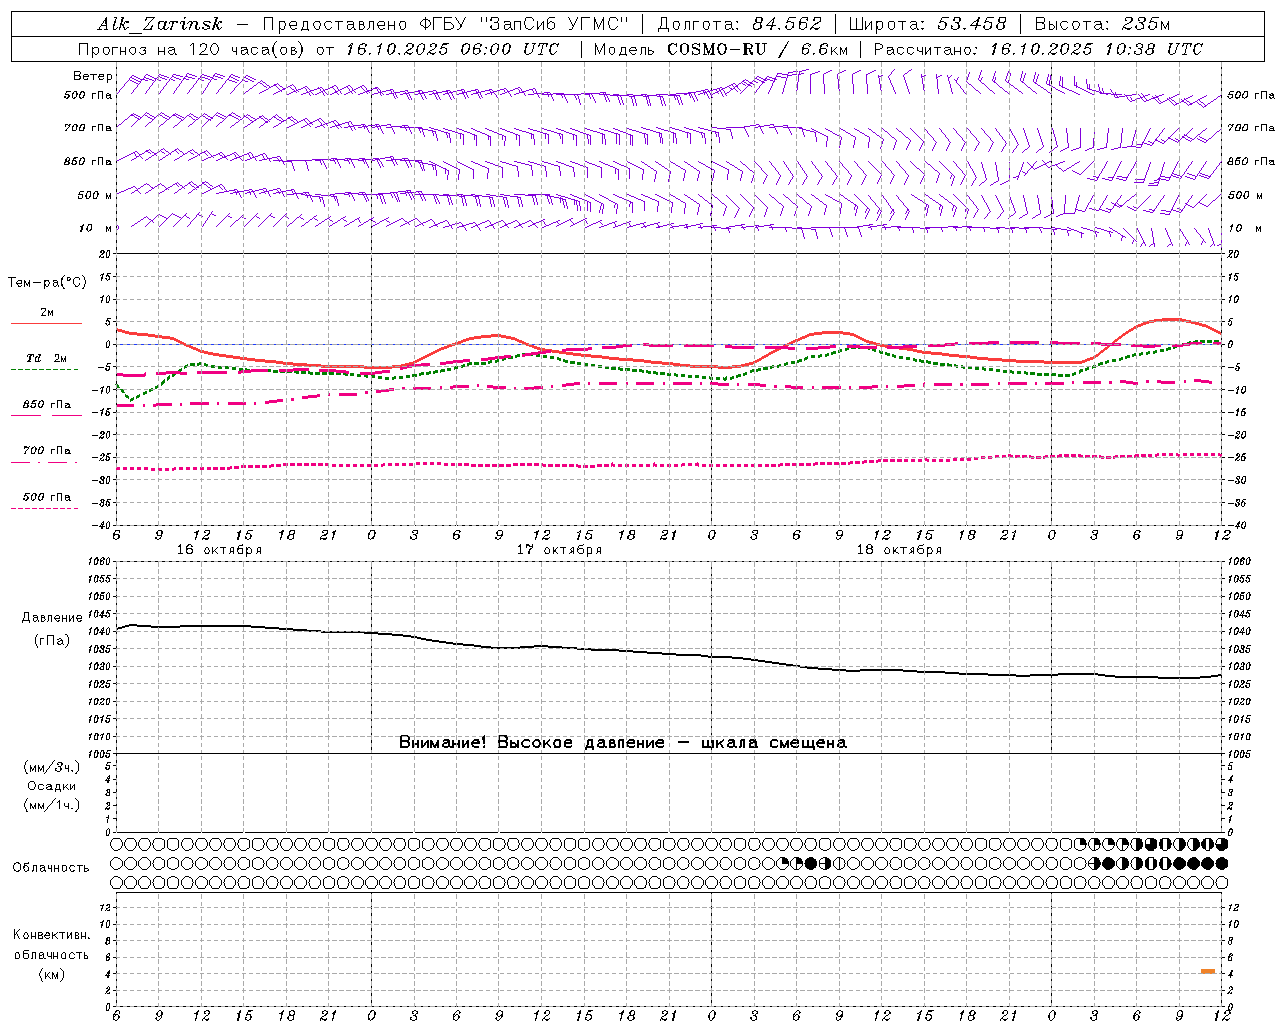Click the 850 гПа temperature legend entry
The height and width of the screenshot is (1024, 1280).
pos(47,404)
